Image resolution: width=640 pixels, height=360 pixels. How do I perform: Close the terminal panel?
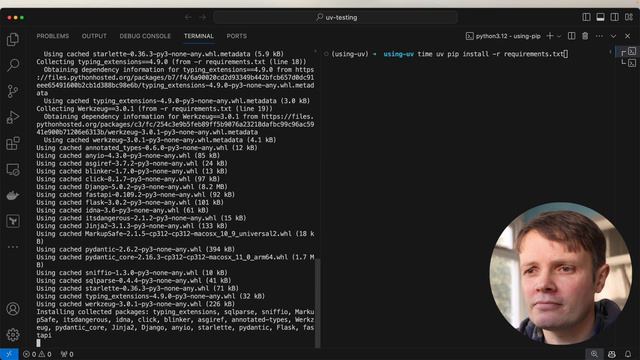coord(627,36)
